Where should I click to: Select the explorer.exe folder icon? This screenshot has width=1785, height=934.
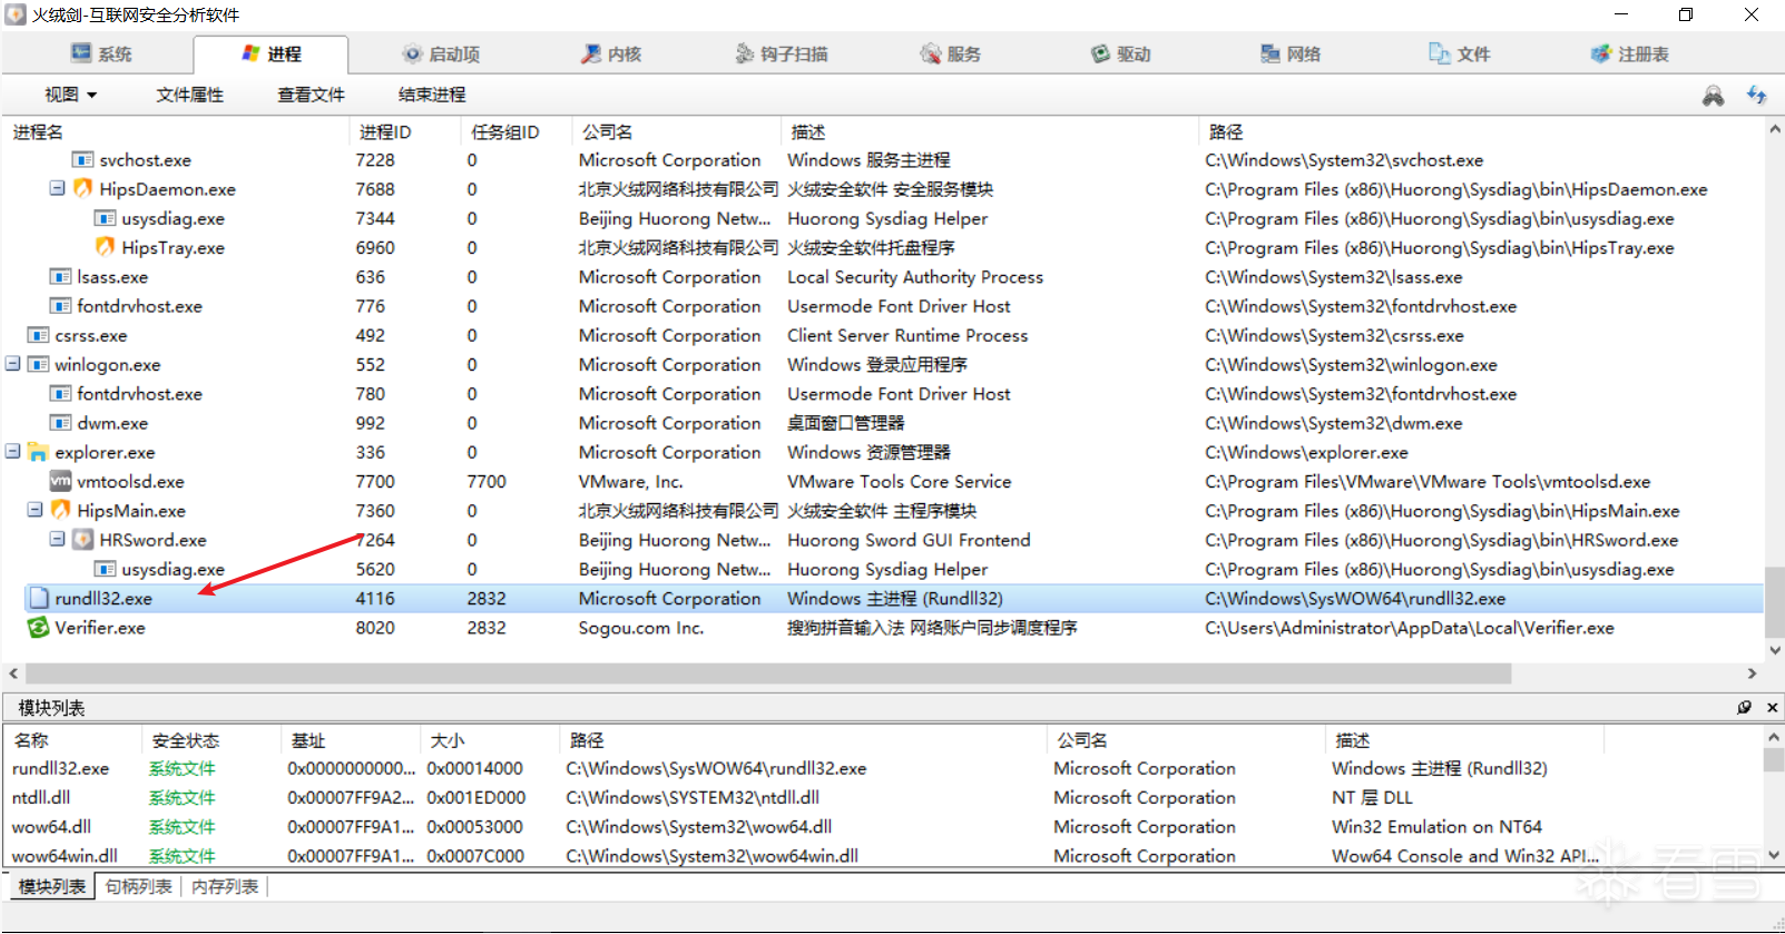39,452
